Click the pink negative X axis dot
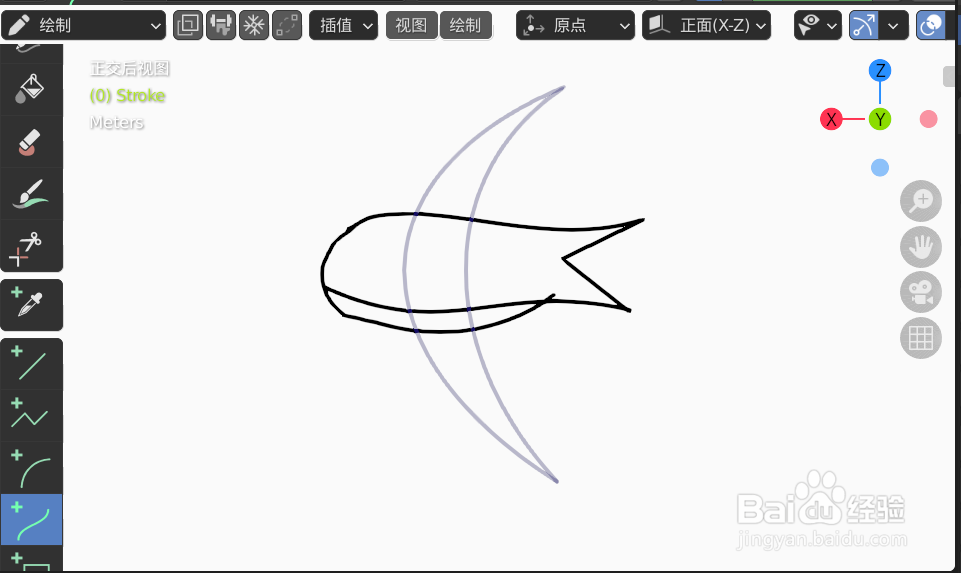This screenshot has width=961, height=573. tap(929, 119)
